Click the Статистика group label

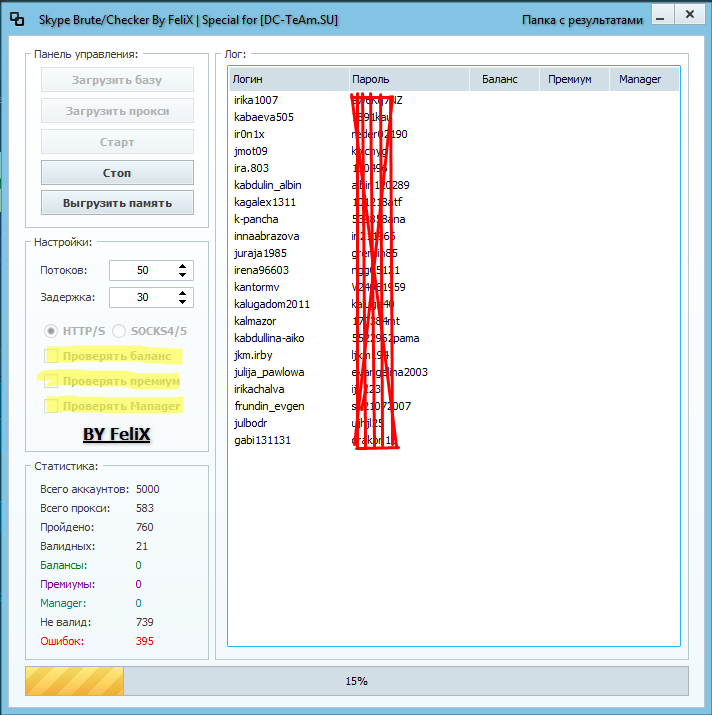(x=66, y=466)
